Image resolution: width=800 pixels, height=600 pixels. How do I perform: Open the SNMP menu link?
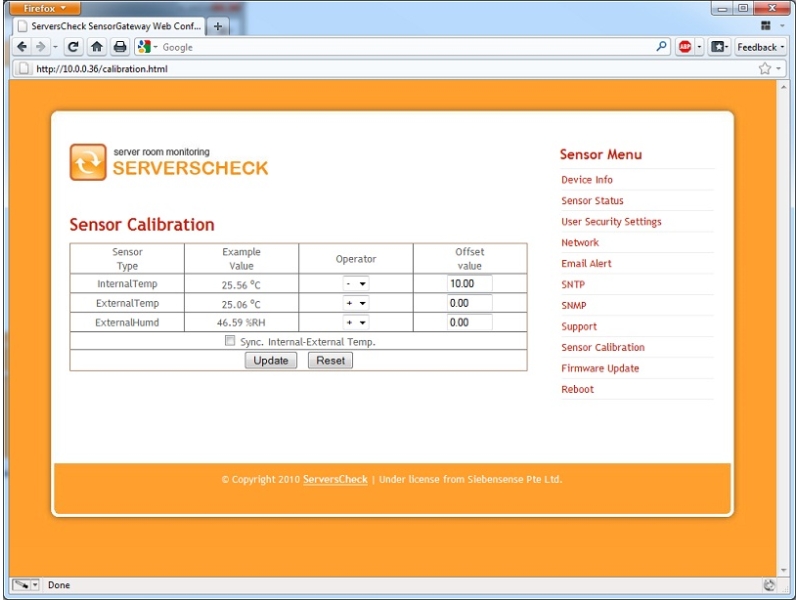[573, 305]
